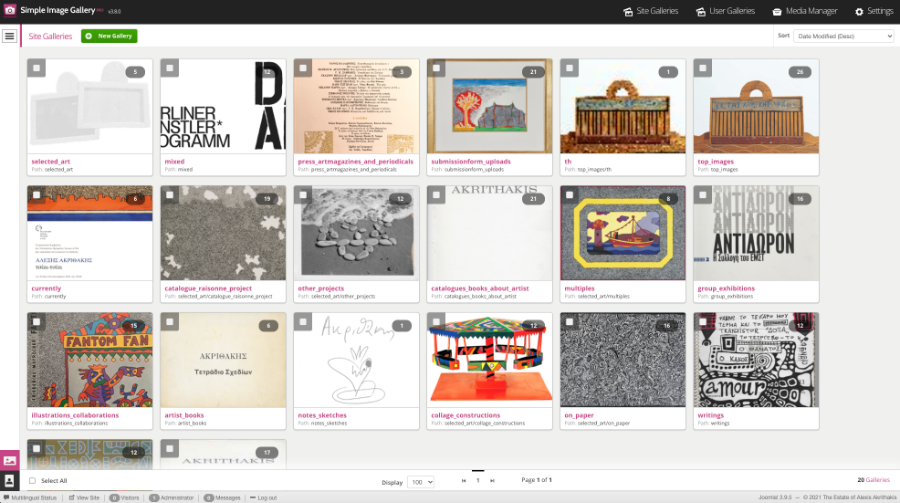Open View Site from status bar
Screen dimensions: 900x503
(x=84, y=498)
